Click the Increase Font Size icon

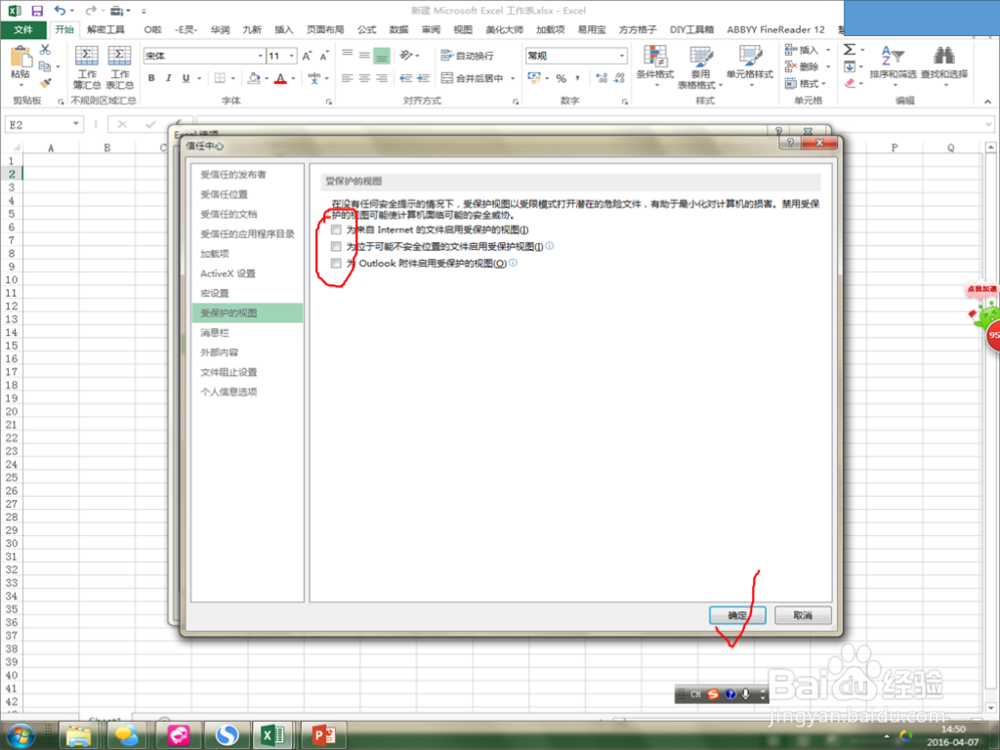point(307,56)
